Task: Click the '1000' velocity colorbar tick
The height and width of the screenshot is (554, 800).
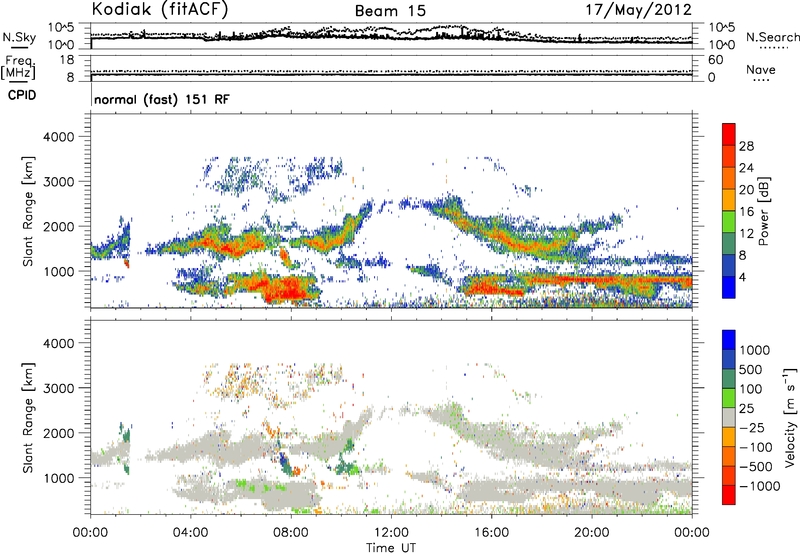Action: (x=755, y=350)
